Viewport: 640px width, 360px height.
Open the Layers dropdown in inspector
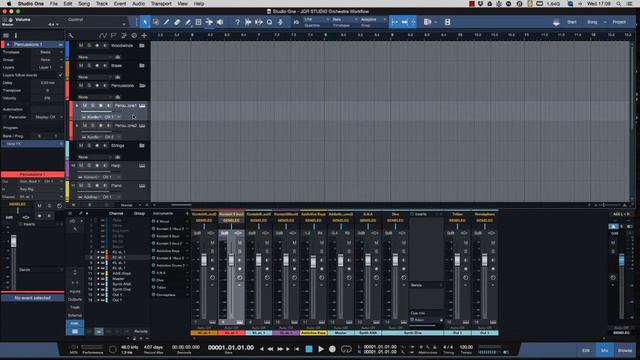(x=47, y=68)
